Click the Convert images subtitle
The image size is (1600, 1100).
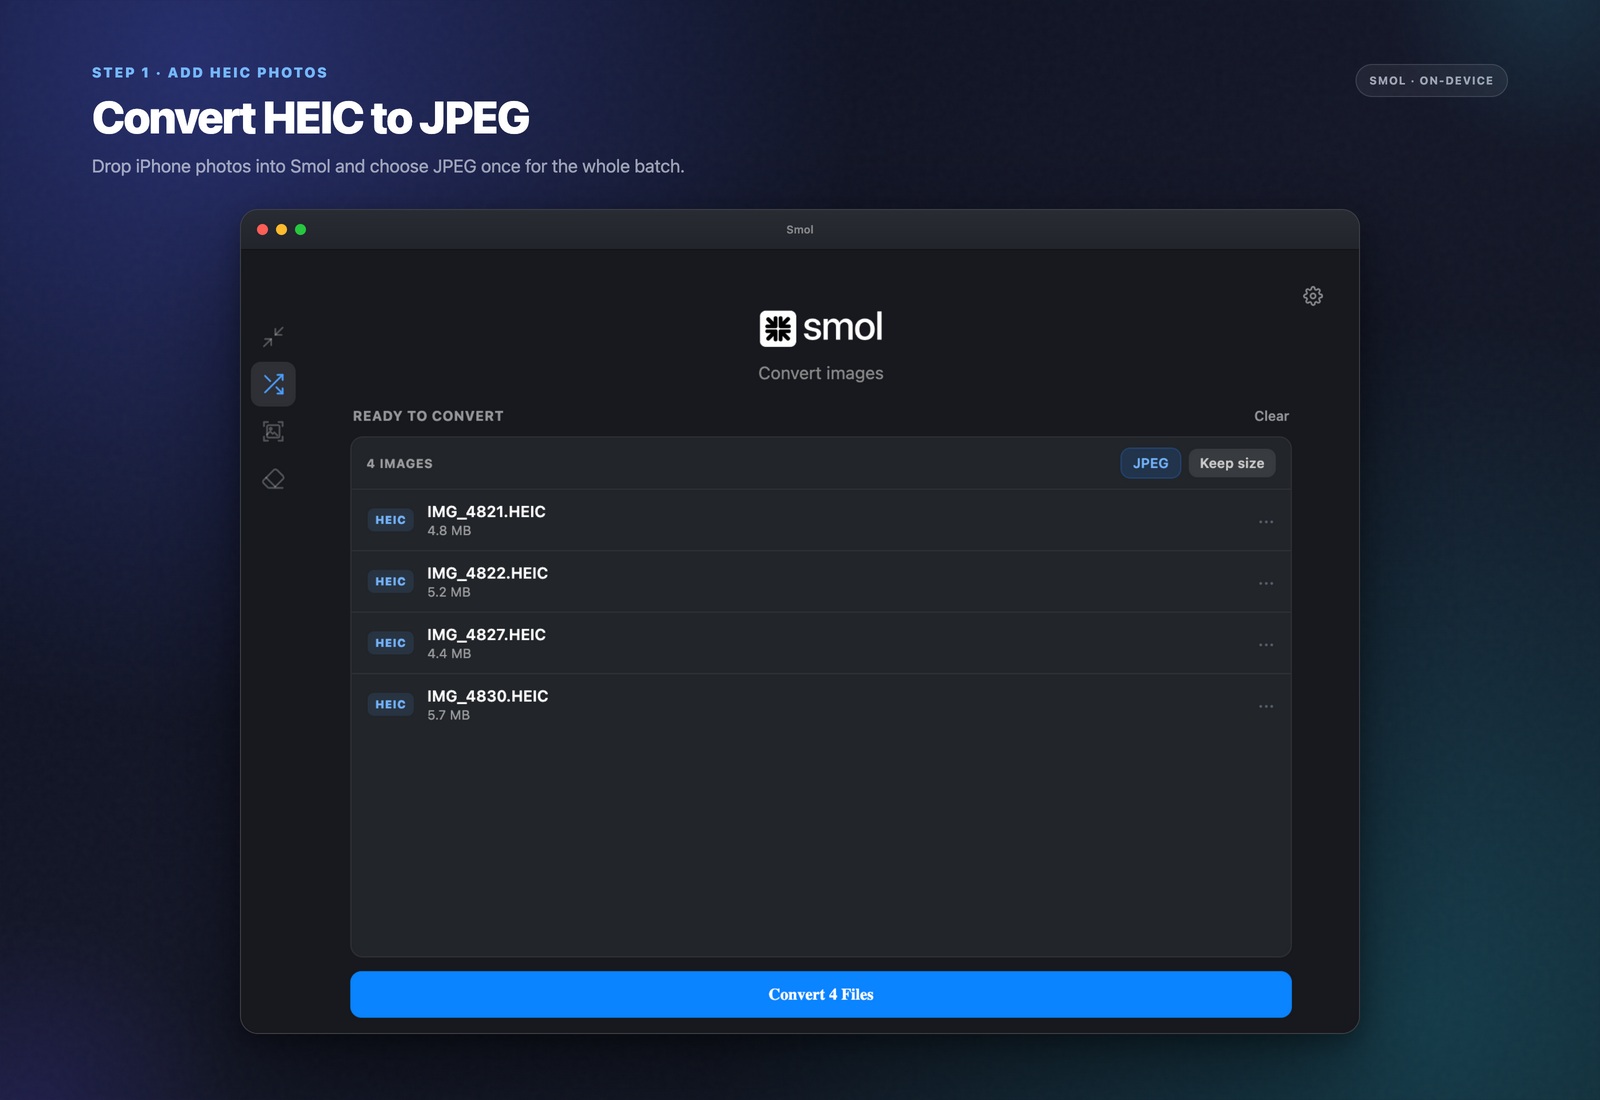[x=821, y=373]
